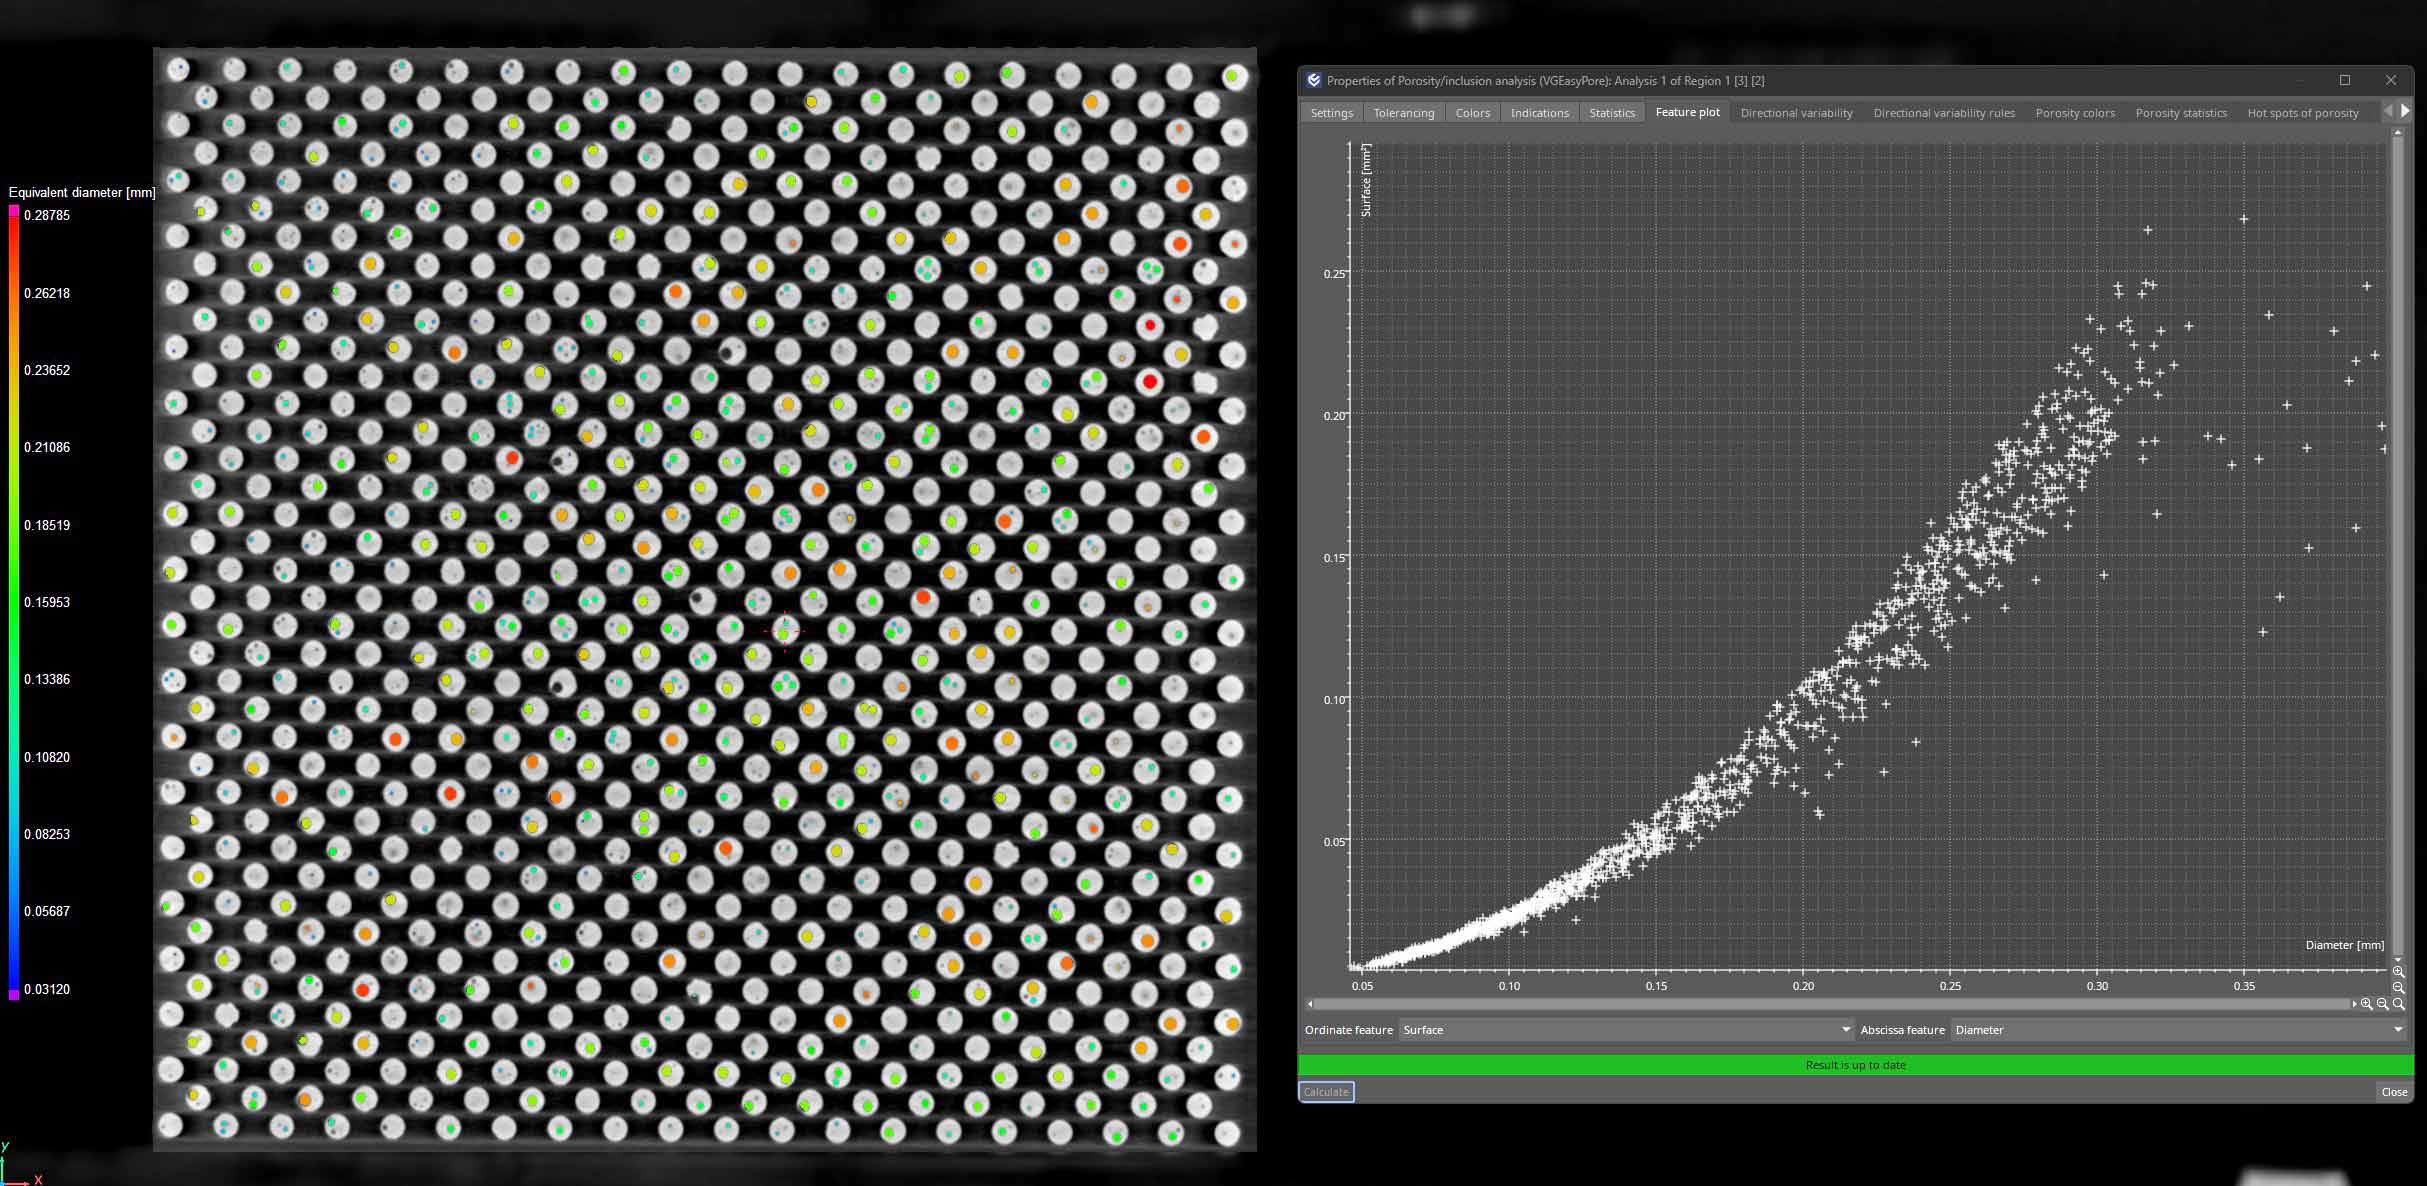Switch to the Porosity colors tab

(x=2075, y=113)
